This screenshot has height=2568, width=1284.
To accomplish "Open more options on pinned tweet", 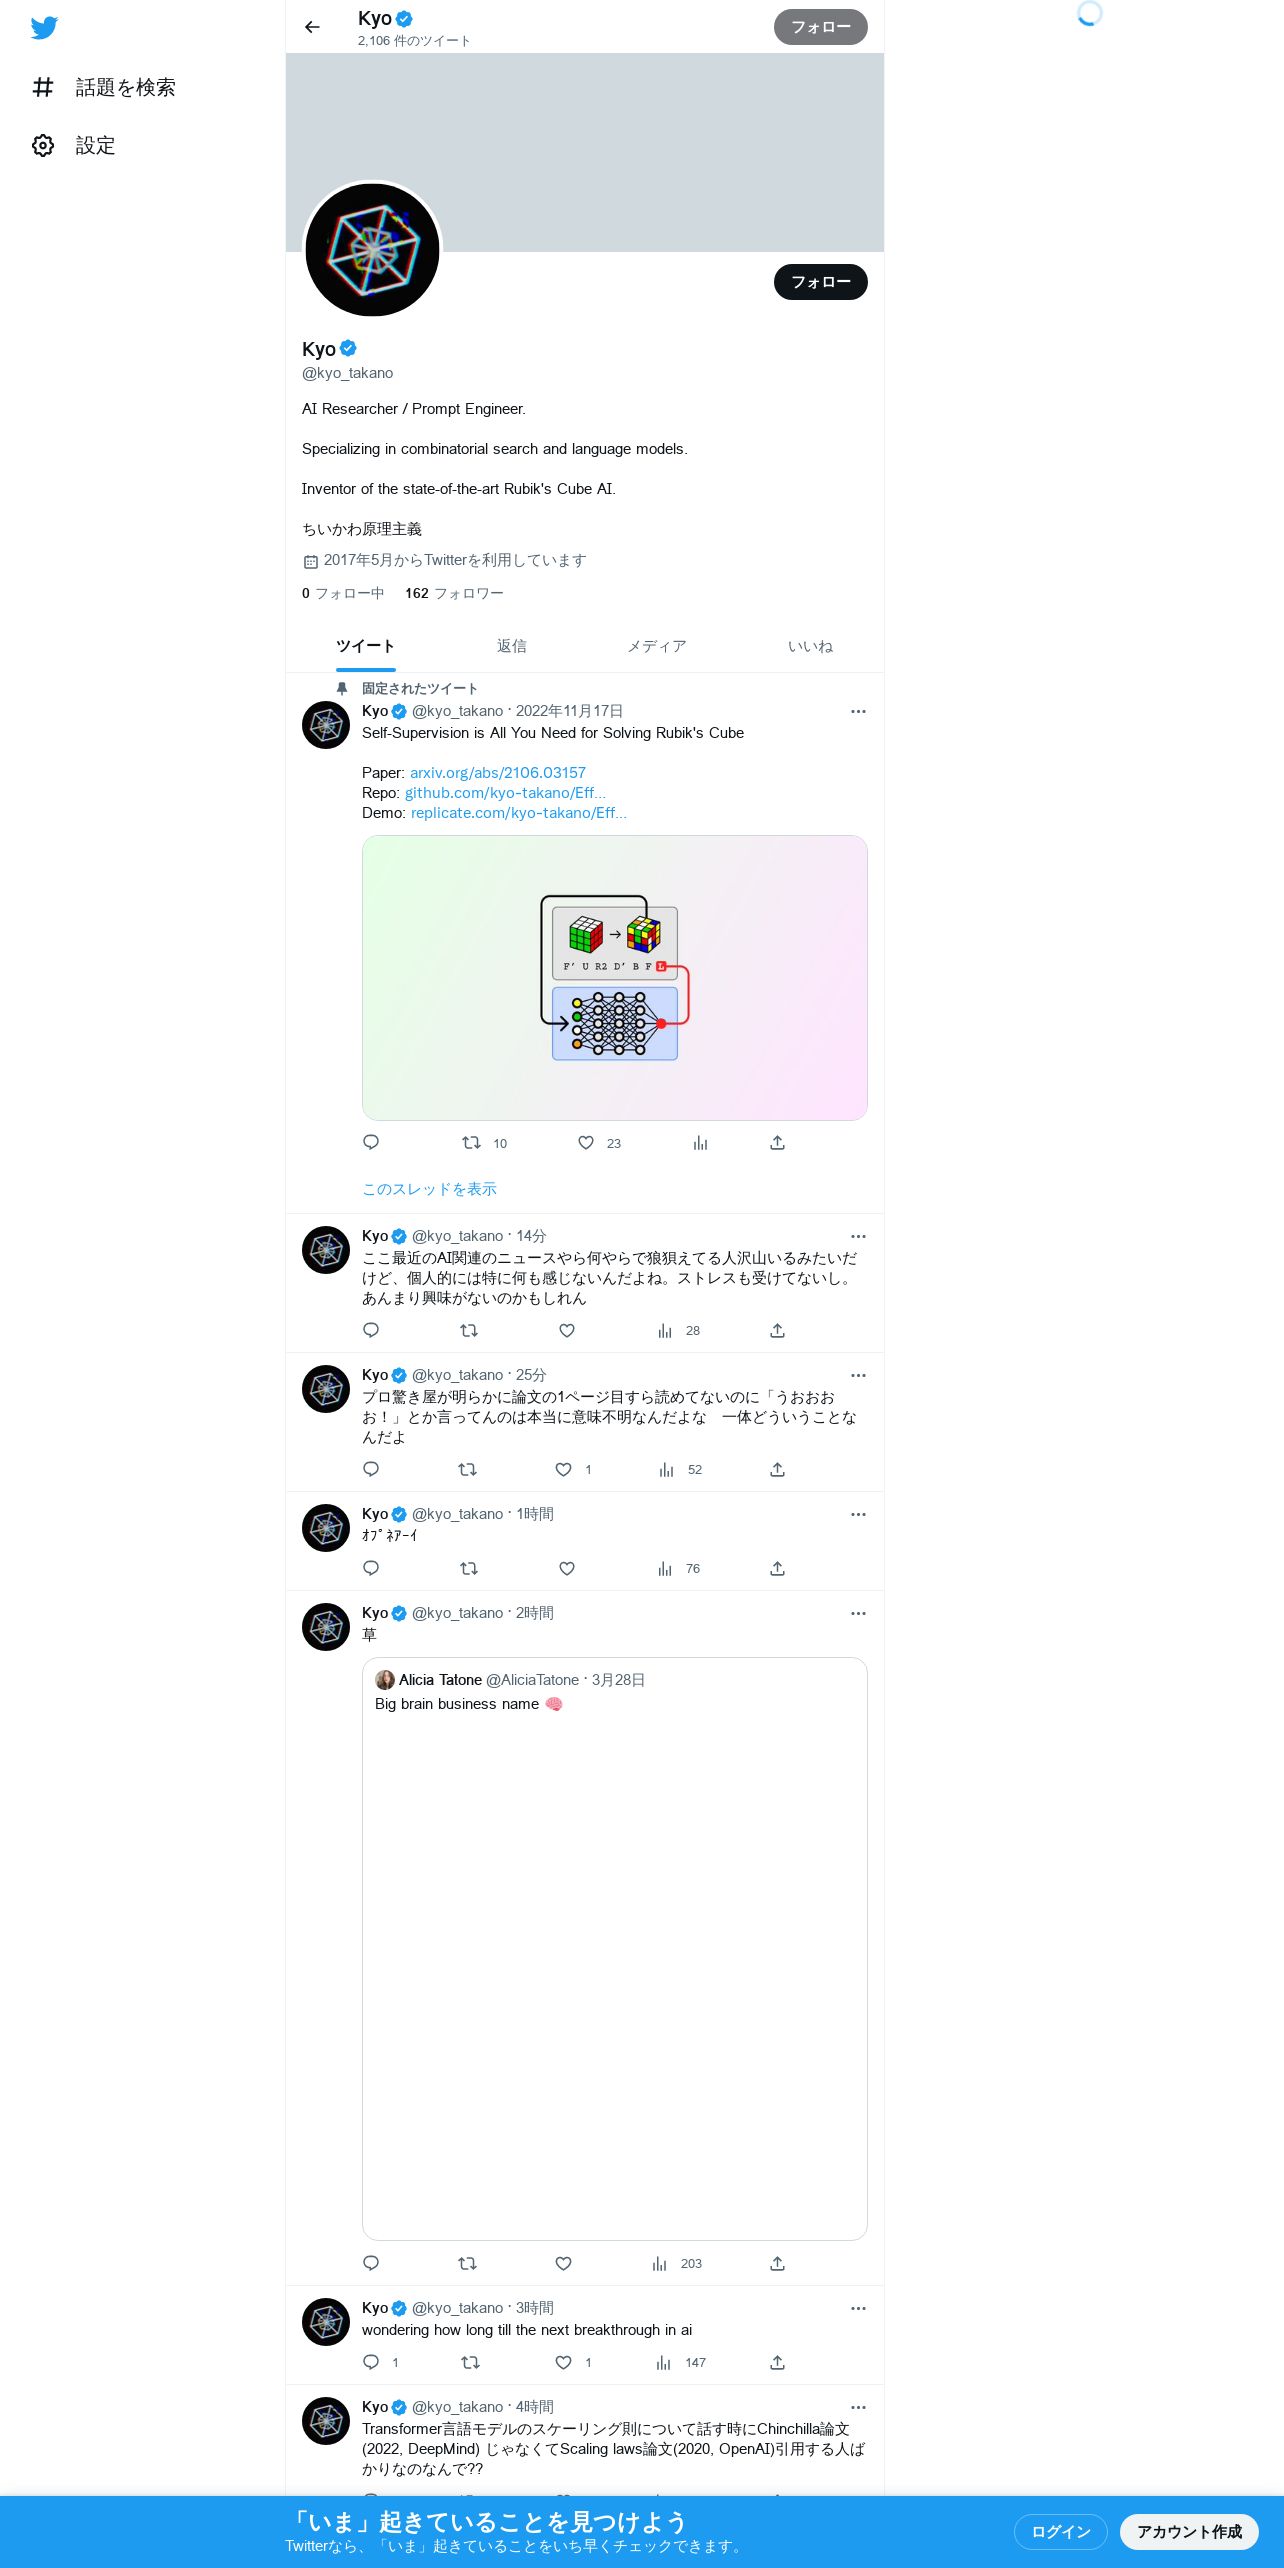I will (858, 711).
